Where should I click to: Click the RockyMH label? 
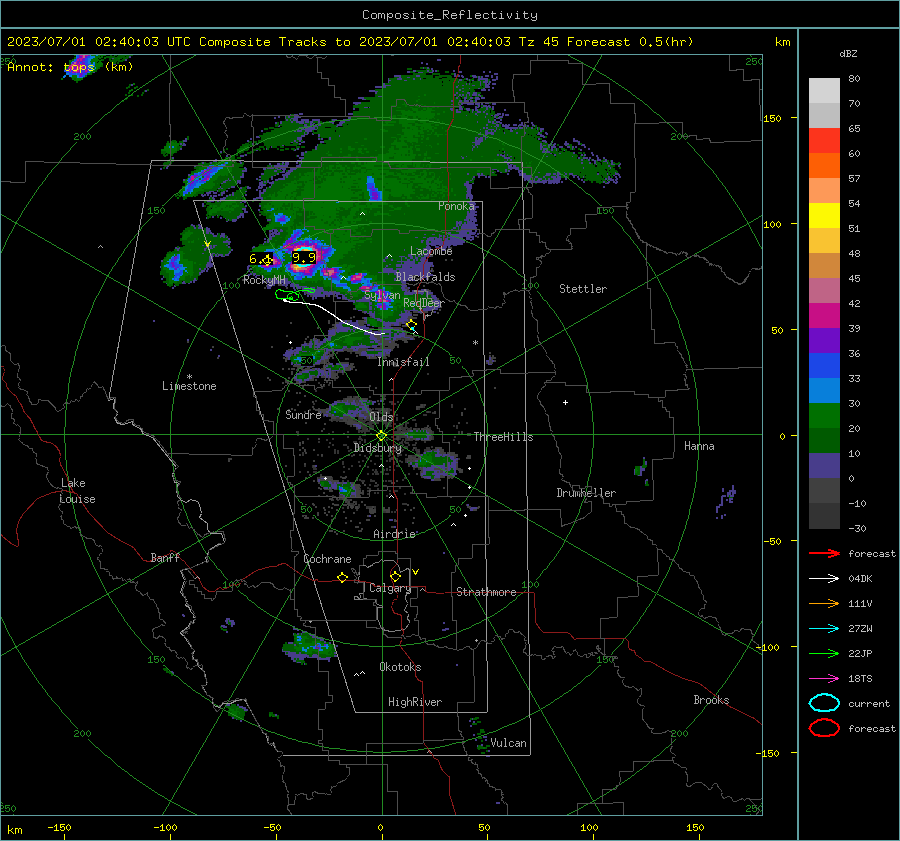[x=264, y=280]
